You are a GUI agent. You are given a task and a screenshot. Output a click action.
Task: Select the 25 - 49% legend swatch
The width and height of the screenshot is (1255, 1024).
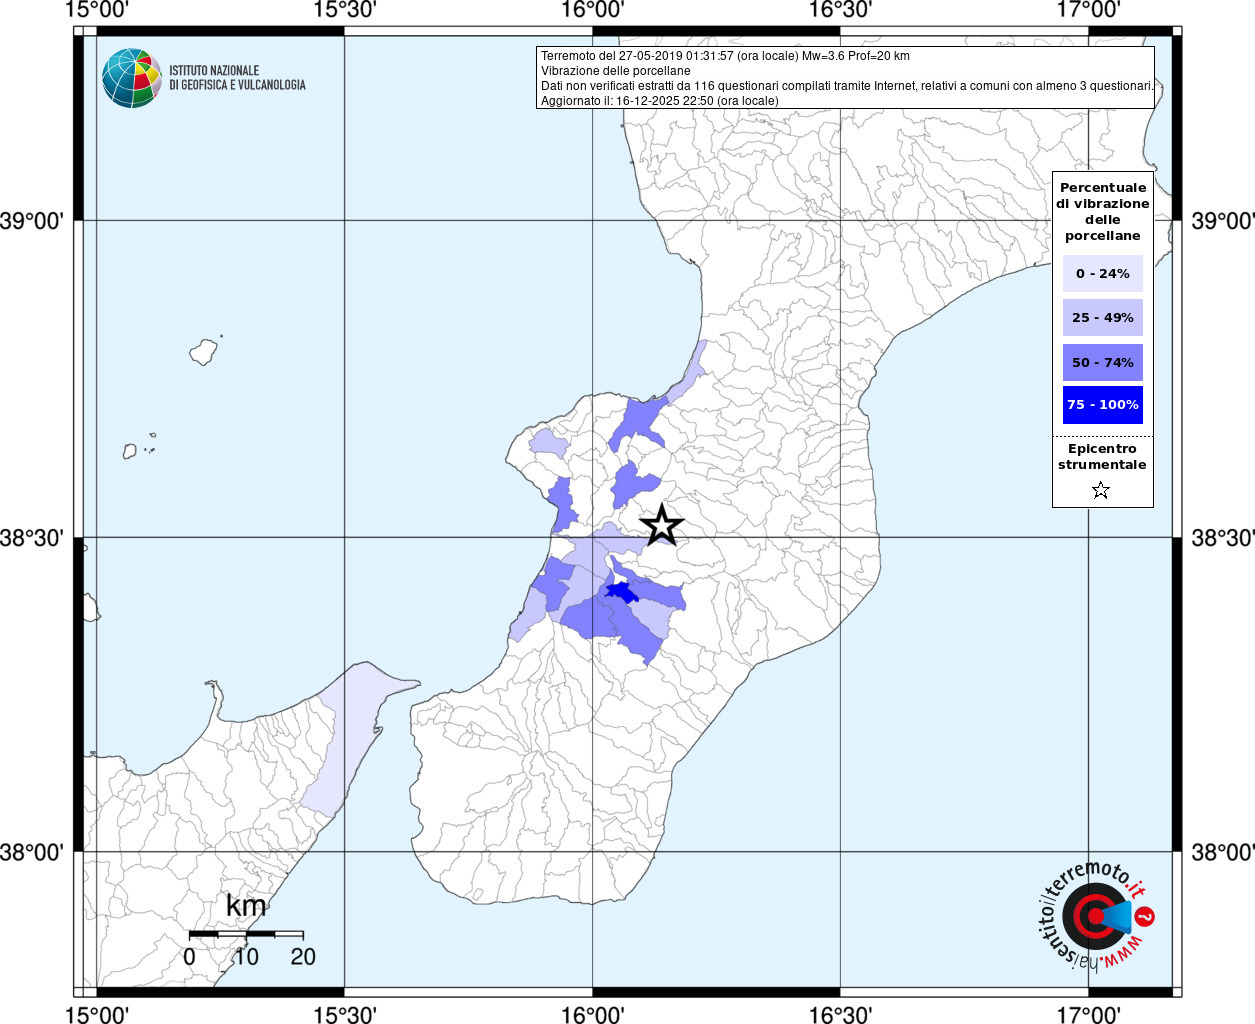1103,317
